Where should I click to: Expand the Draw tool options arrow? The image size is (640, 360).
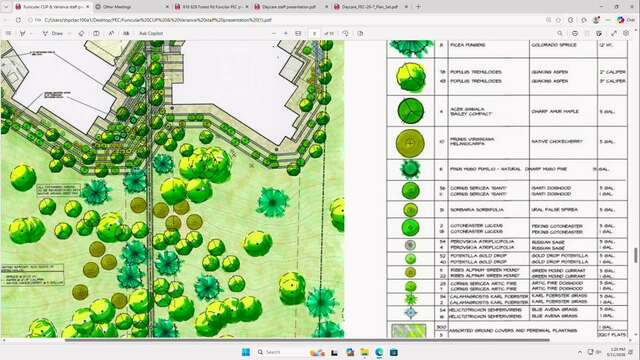70,33
